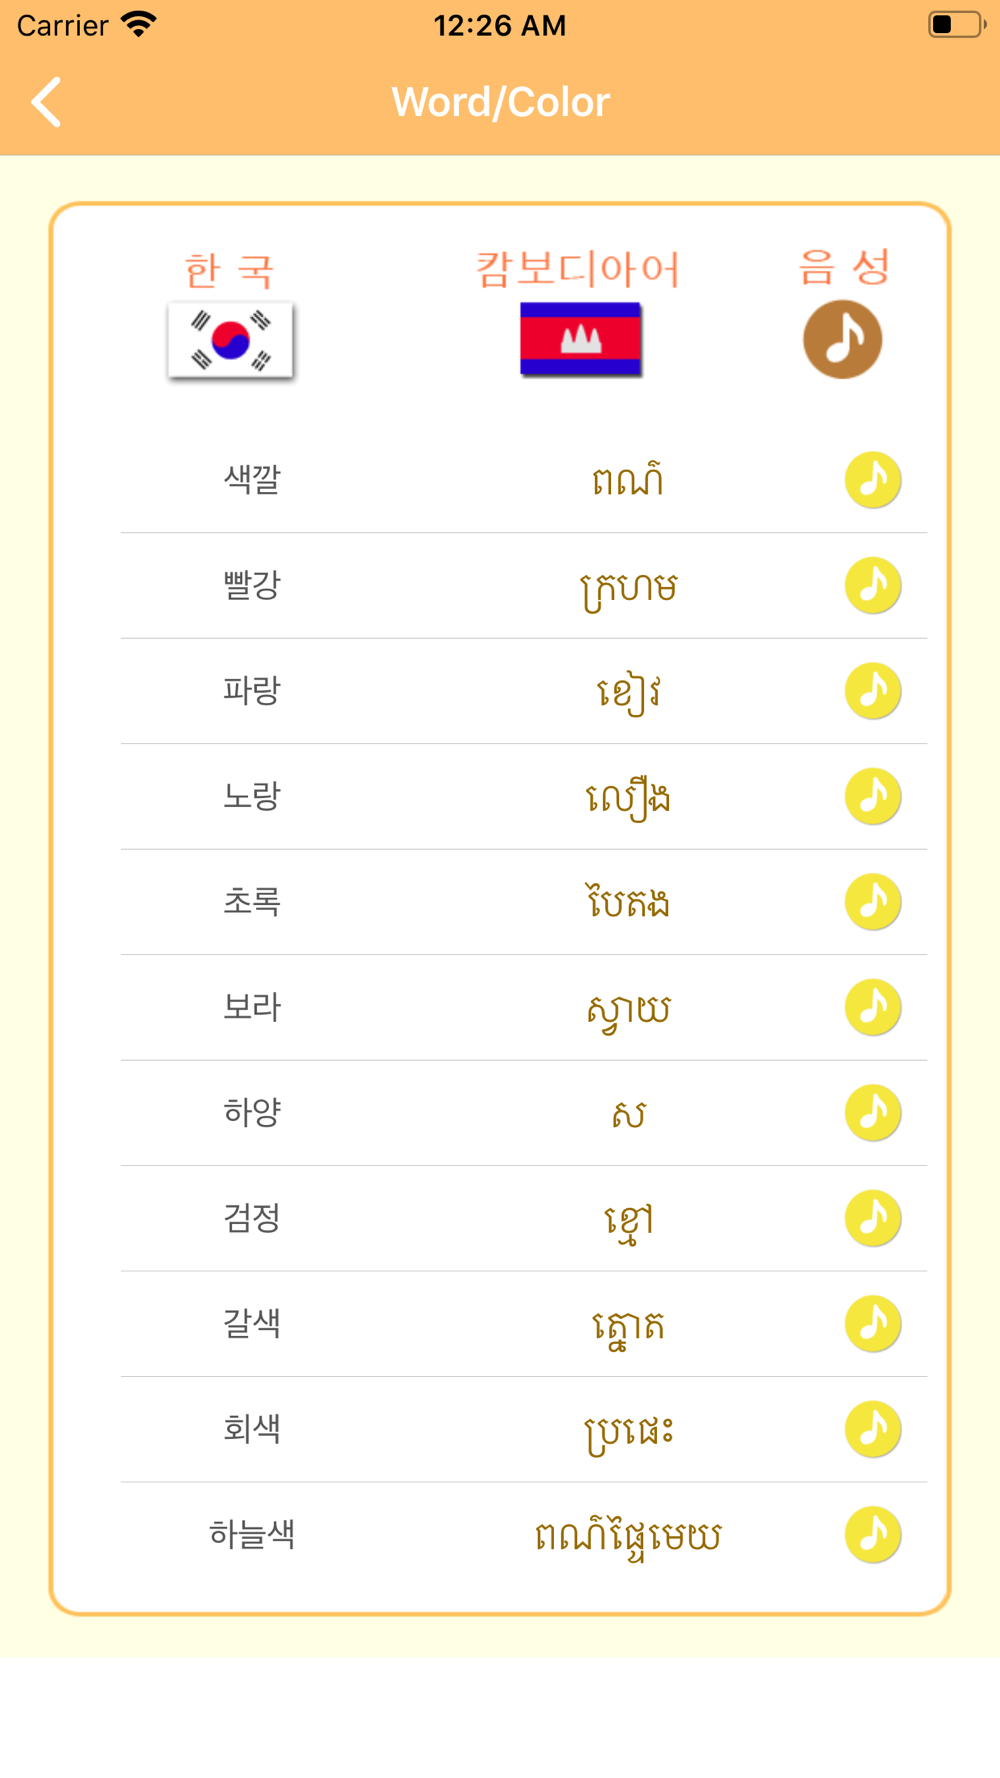Select the Korean word 빨강
1000x1778 pixels.
pos(252,585)
